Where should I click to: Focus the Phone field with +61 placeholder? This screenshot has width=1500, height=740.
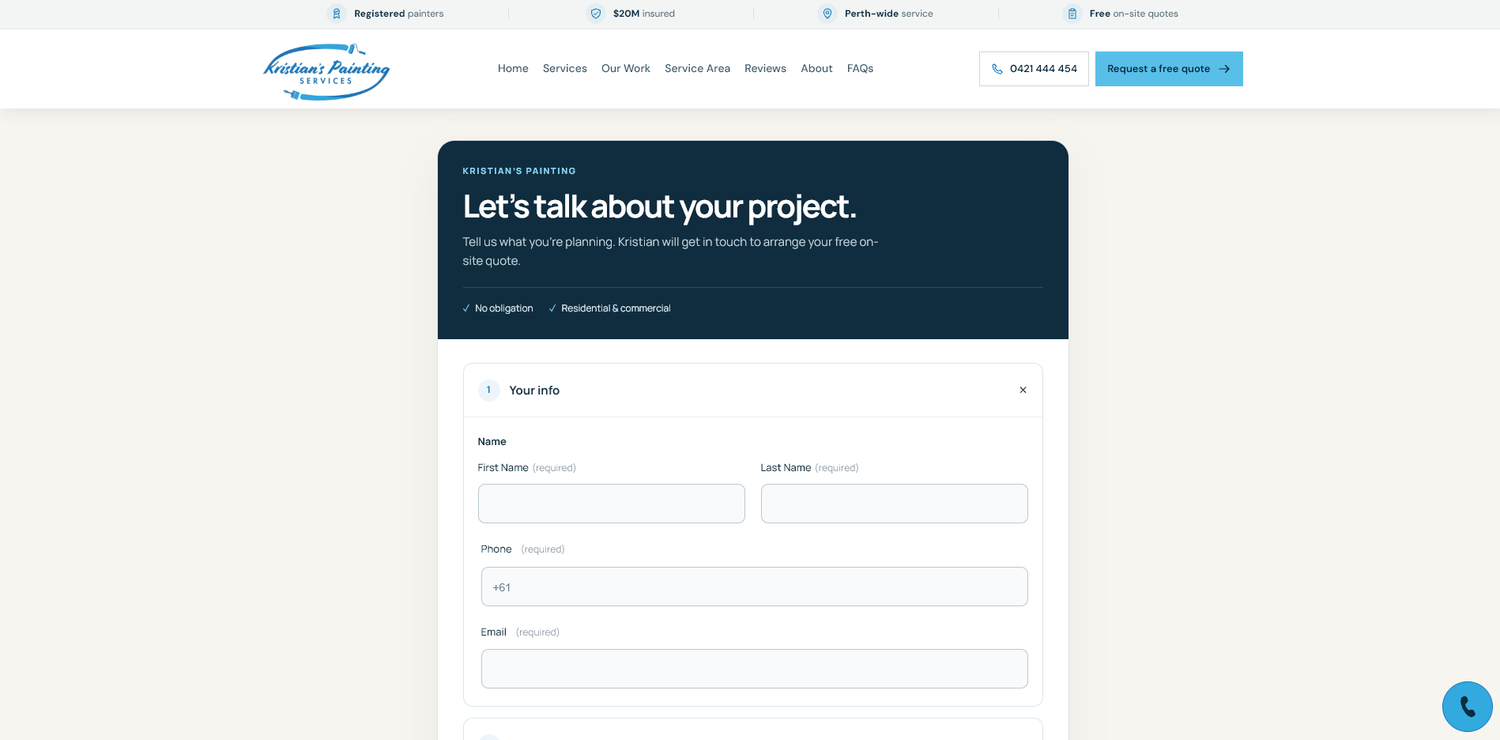754,587
